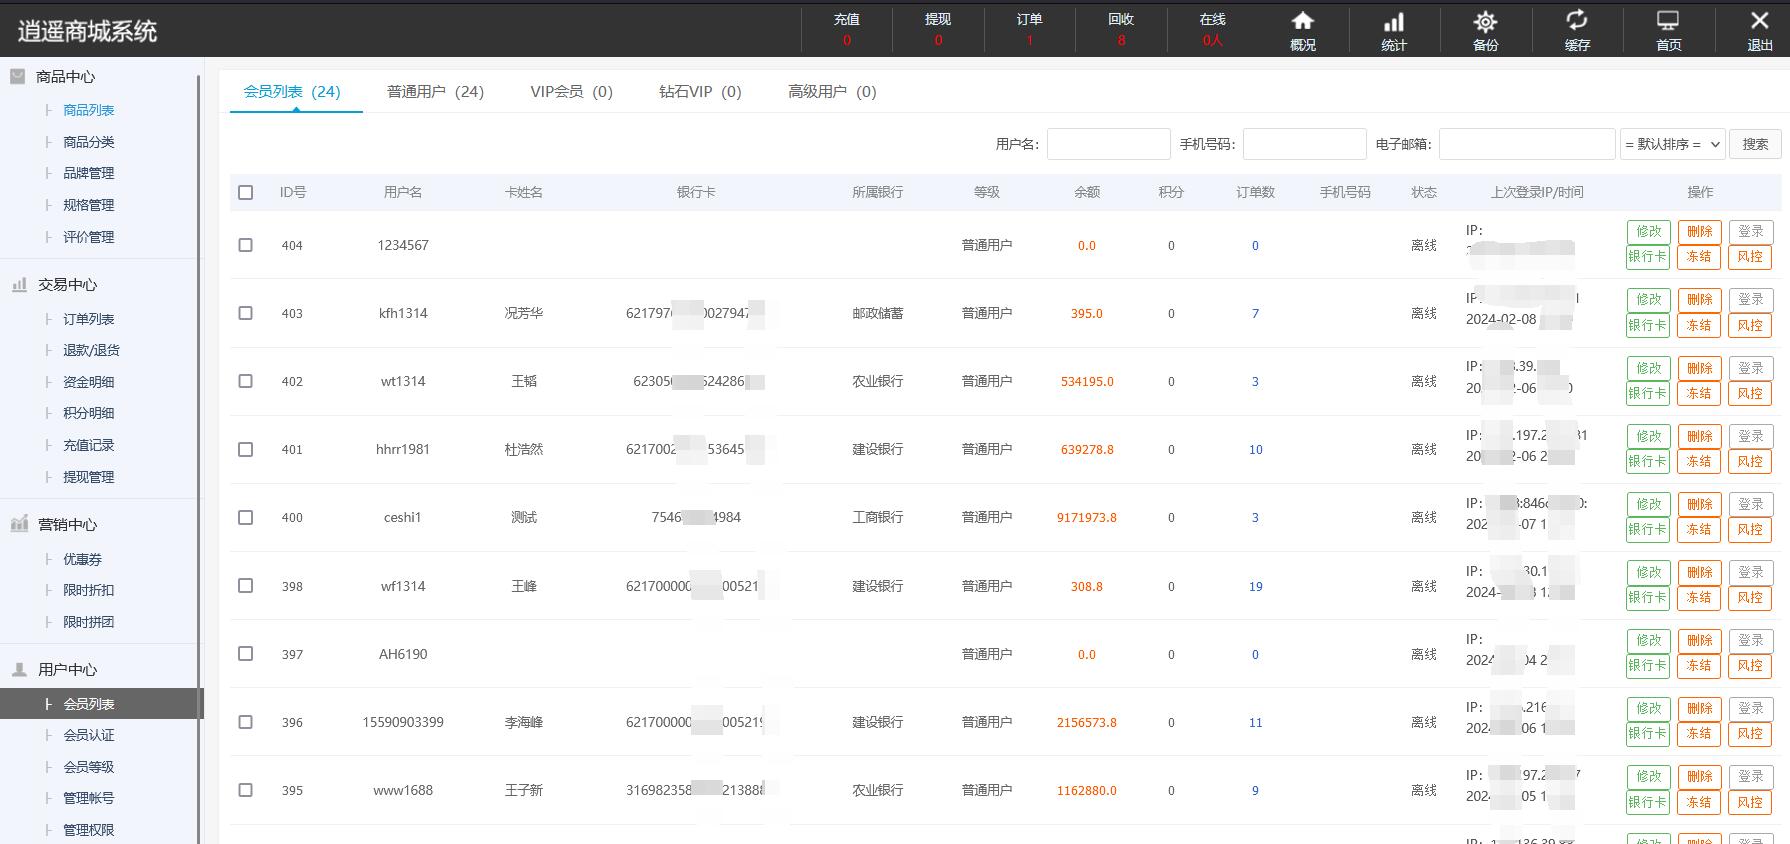This screenshot has height=844, width=1790.
Task: Open 充值 counter in top bar
Action: pos(847,29)
